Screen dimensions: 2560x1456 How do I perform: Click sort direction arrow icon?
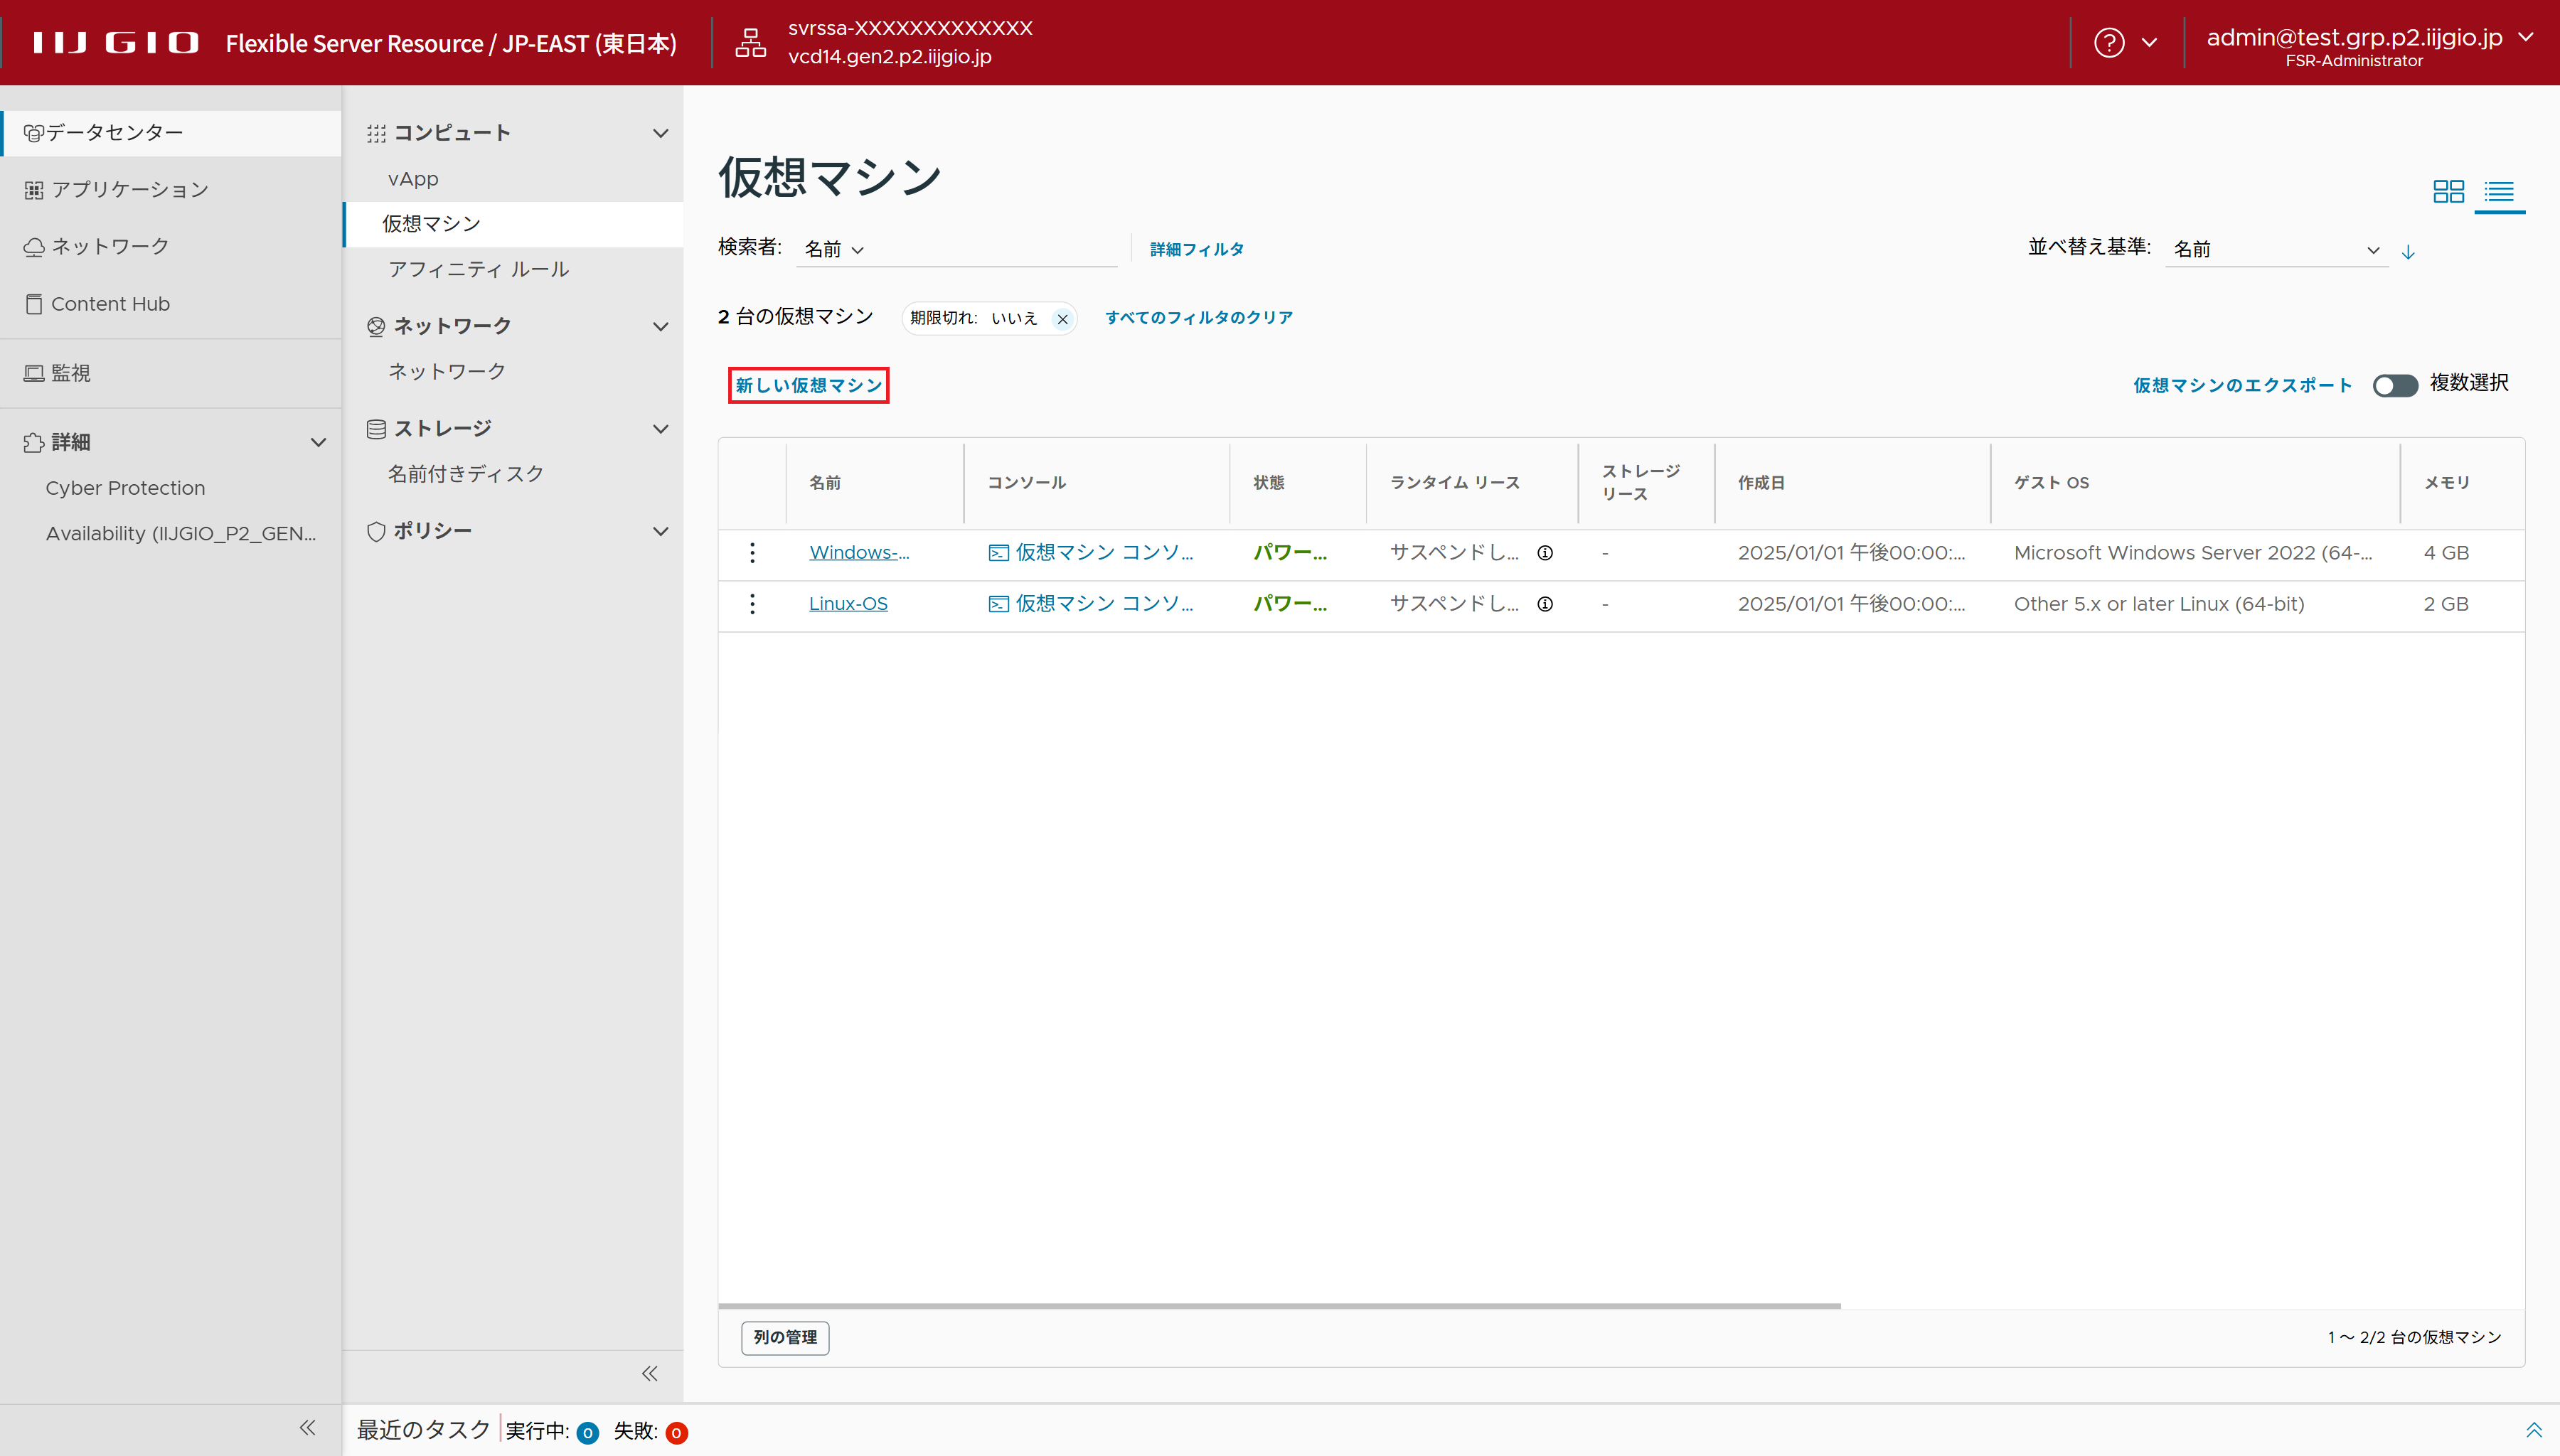point(2408,252)
